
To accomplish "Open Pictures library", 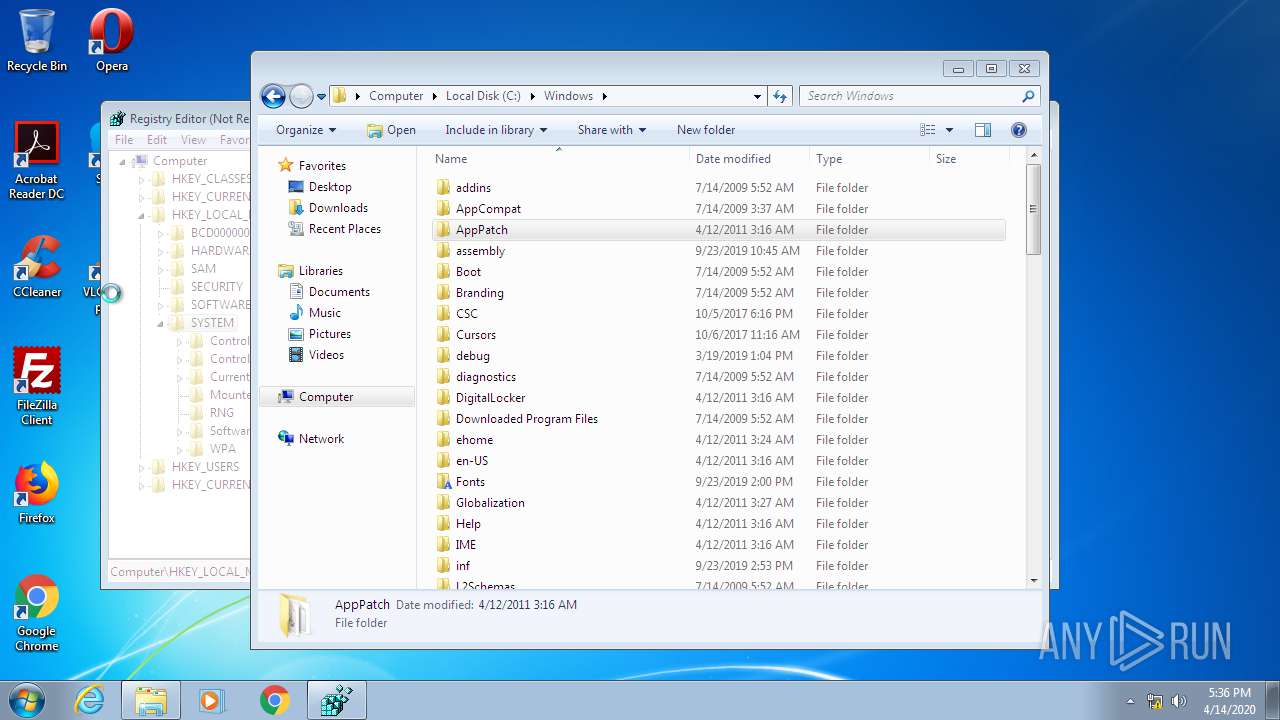I will click(x=329, y=334).
